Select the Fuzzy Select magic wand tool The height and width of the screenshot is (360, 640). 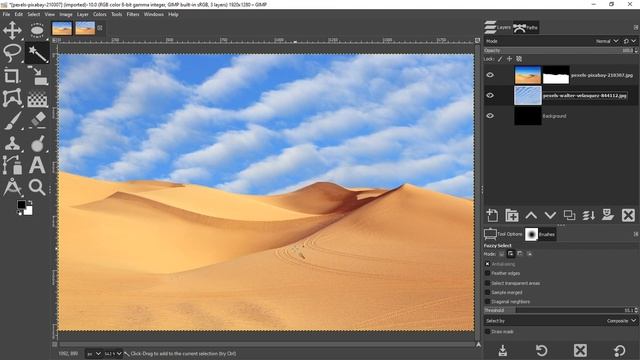(x=37, y=53)
